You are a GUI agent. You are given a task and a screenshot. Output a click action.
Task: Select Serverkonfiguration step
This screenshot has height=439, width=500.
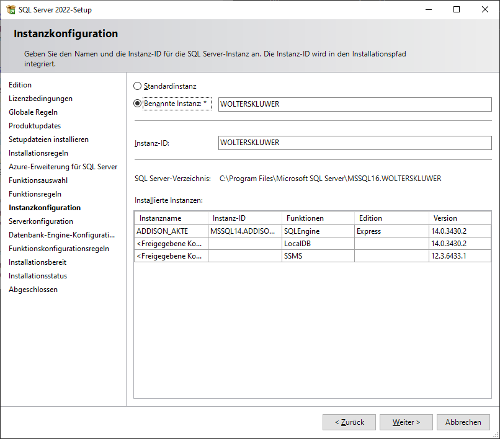[x=41, y=221]
